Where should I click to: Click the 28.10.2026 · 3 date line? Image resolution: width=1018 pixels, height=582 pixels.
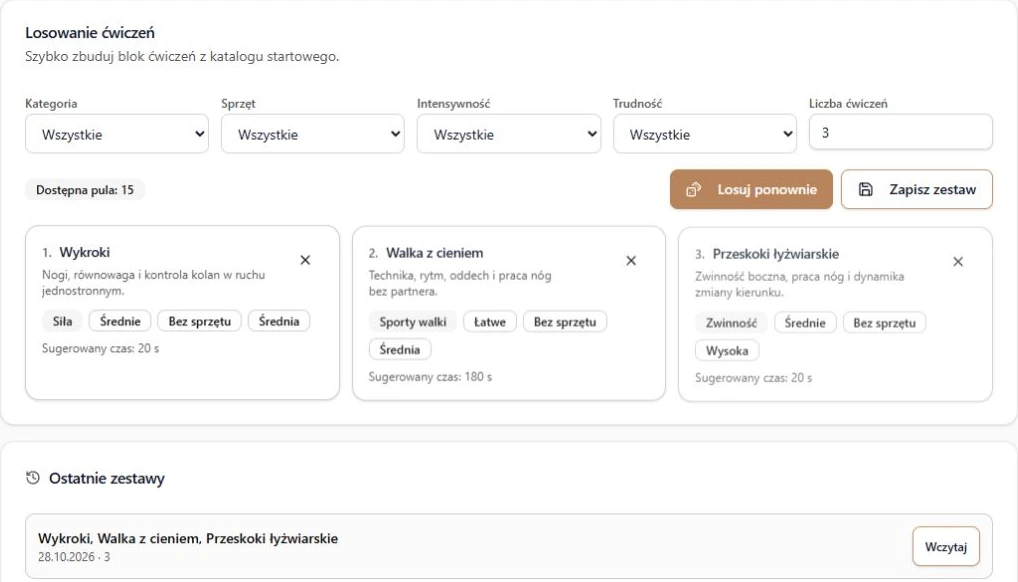click(74, 557)
